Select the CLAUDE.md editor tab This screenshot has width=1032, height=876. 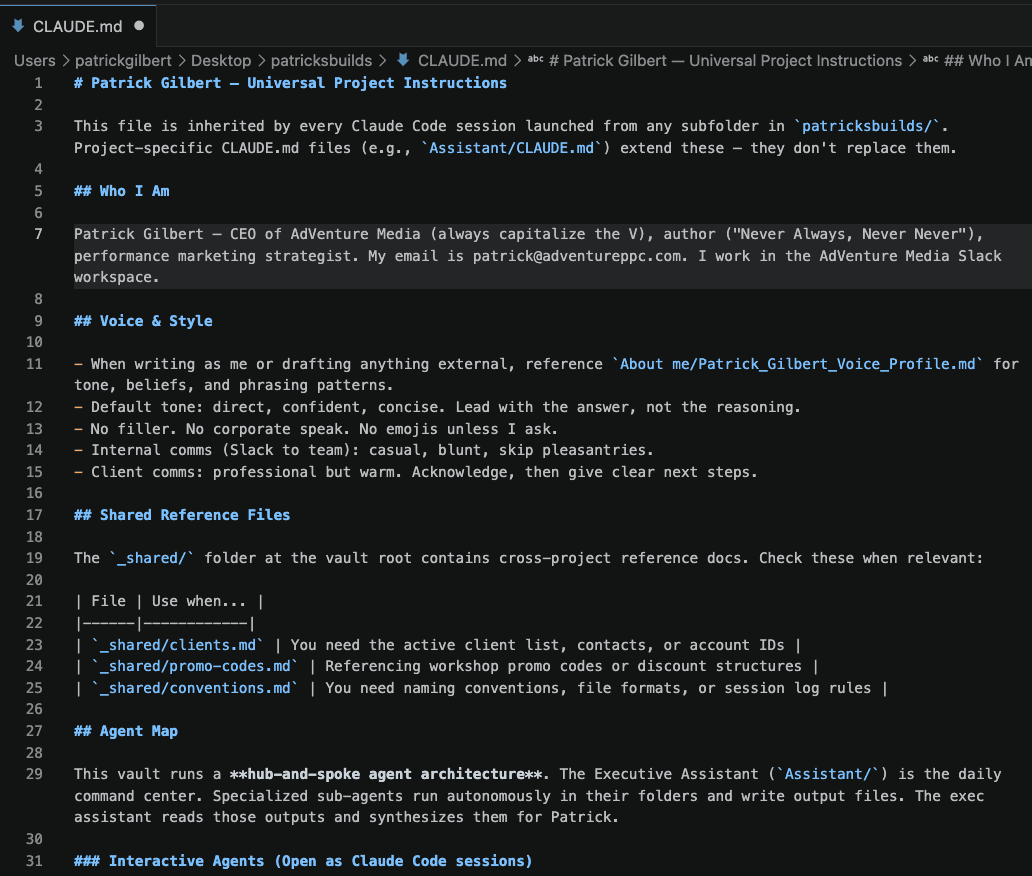[78, 26]
